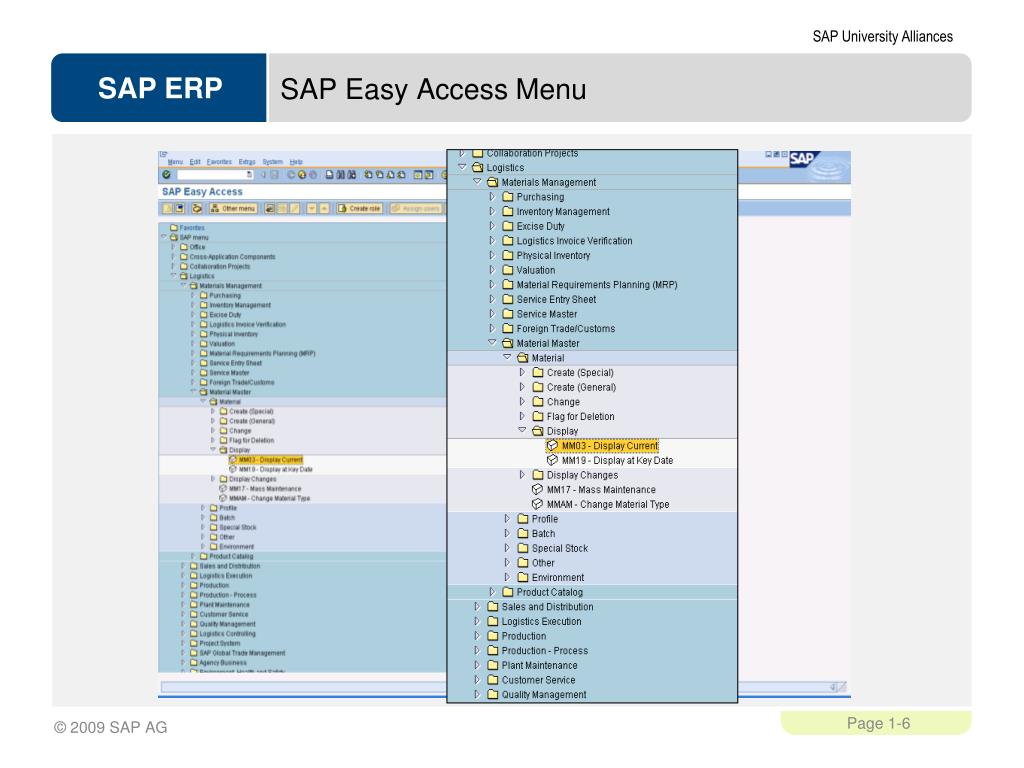The height and width of the screenshot is (768, 1024).
Task: Click 'Material Requirements Planning (MRP)' in magnified tree
Action: pos(597,285)
